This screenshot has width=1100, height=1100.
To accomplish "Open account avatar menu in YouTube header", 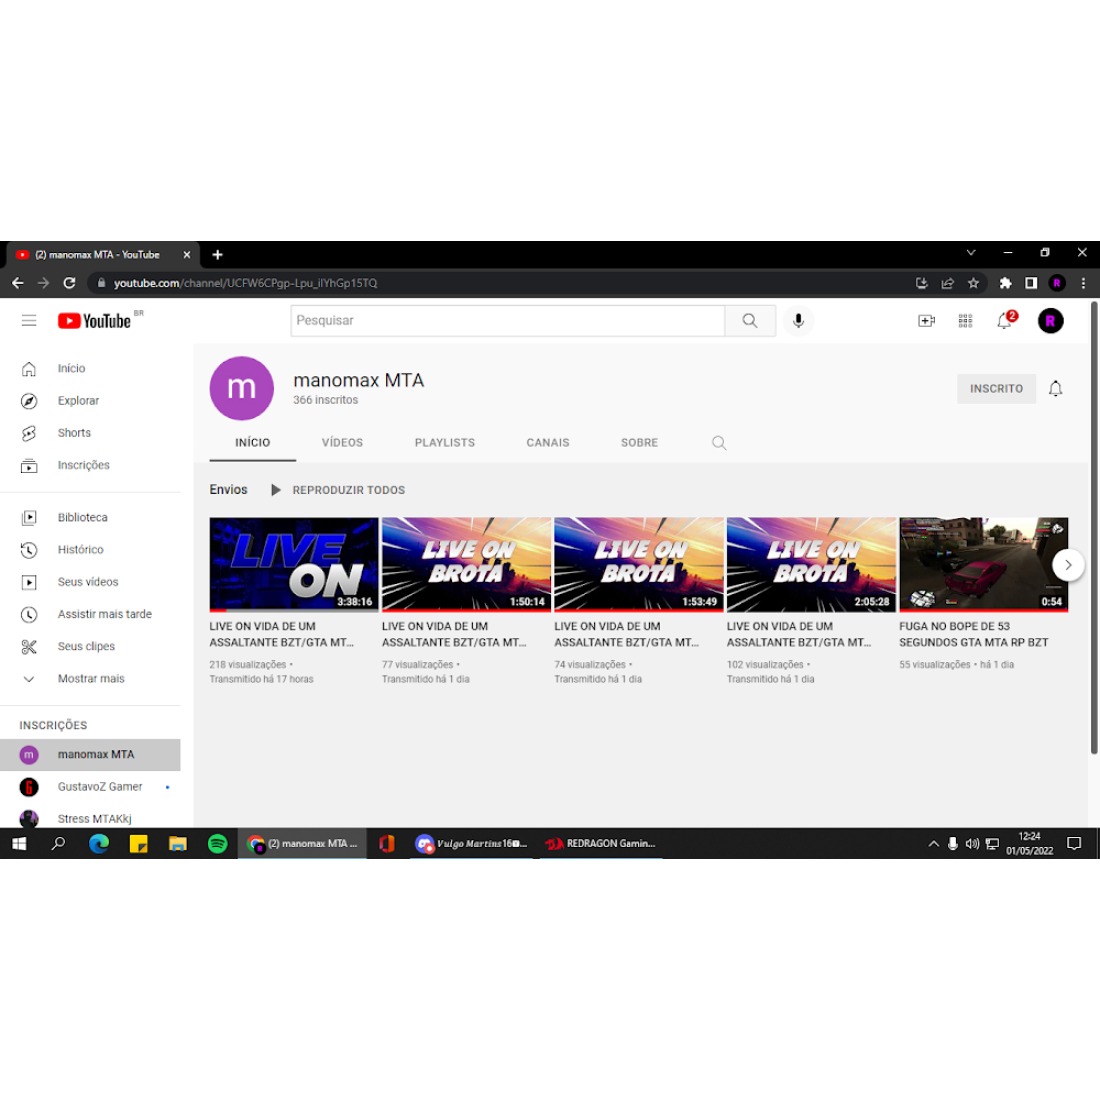I will coord(1050,321).
